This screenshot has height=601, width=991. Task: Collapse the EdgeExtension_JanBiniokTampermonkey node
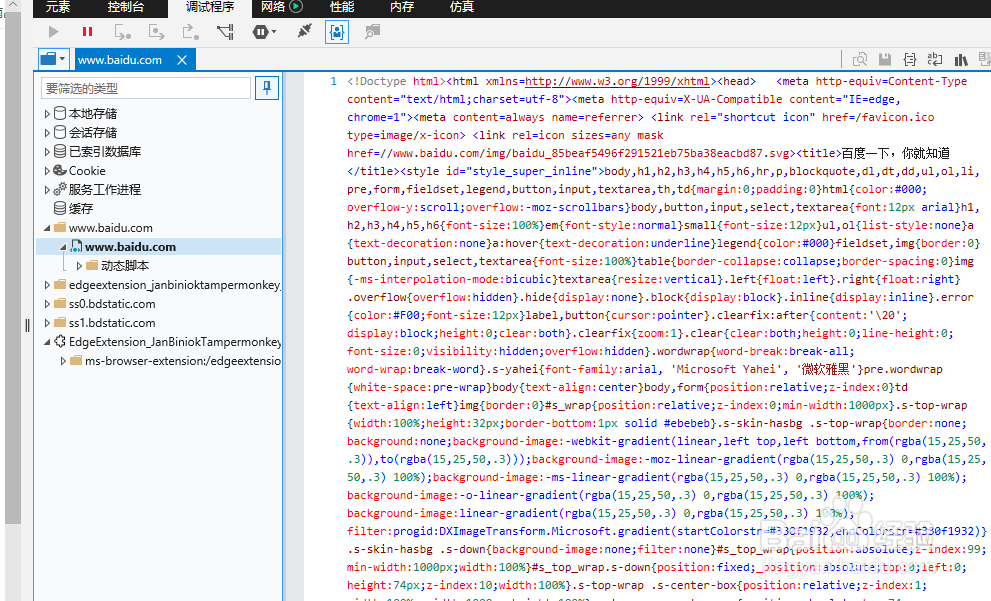pyautogui.click(x=47, y=342)
